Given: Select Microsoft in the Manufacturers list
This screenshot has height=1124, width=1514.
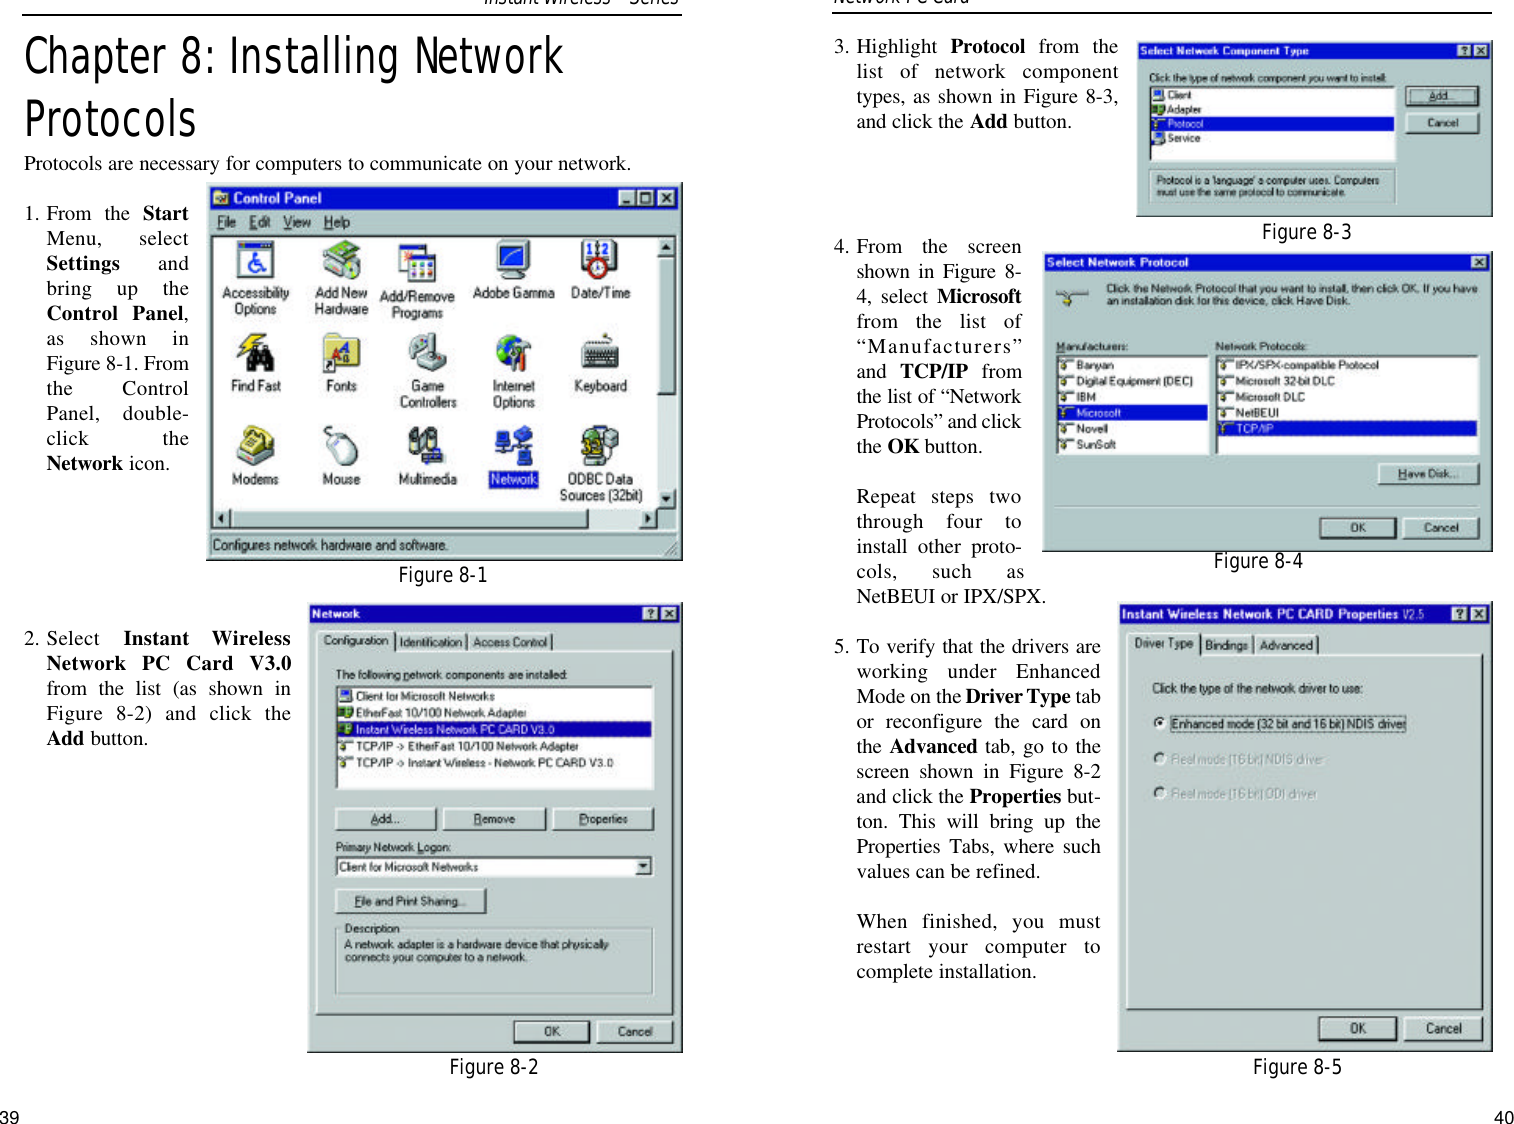Looking at the screenshot, I should pyautogui.click(x=1132, y=413).
